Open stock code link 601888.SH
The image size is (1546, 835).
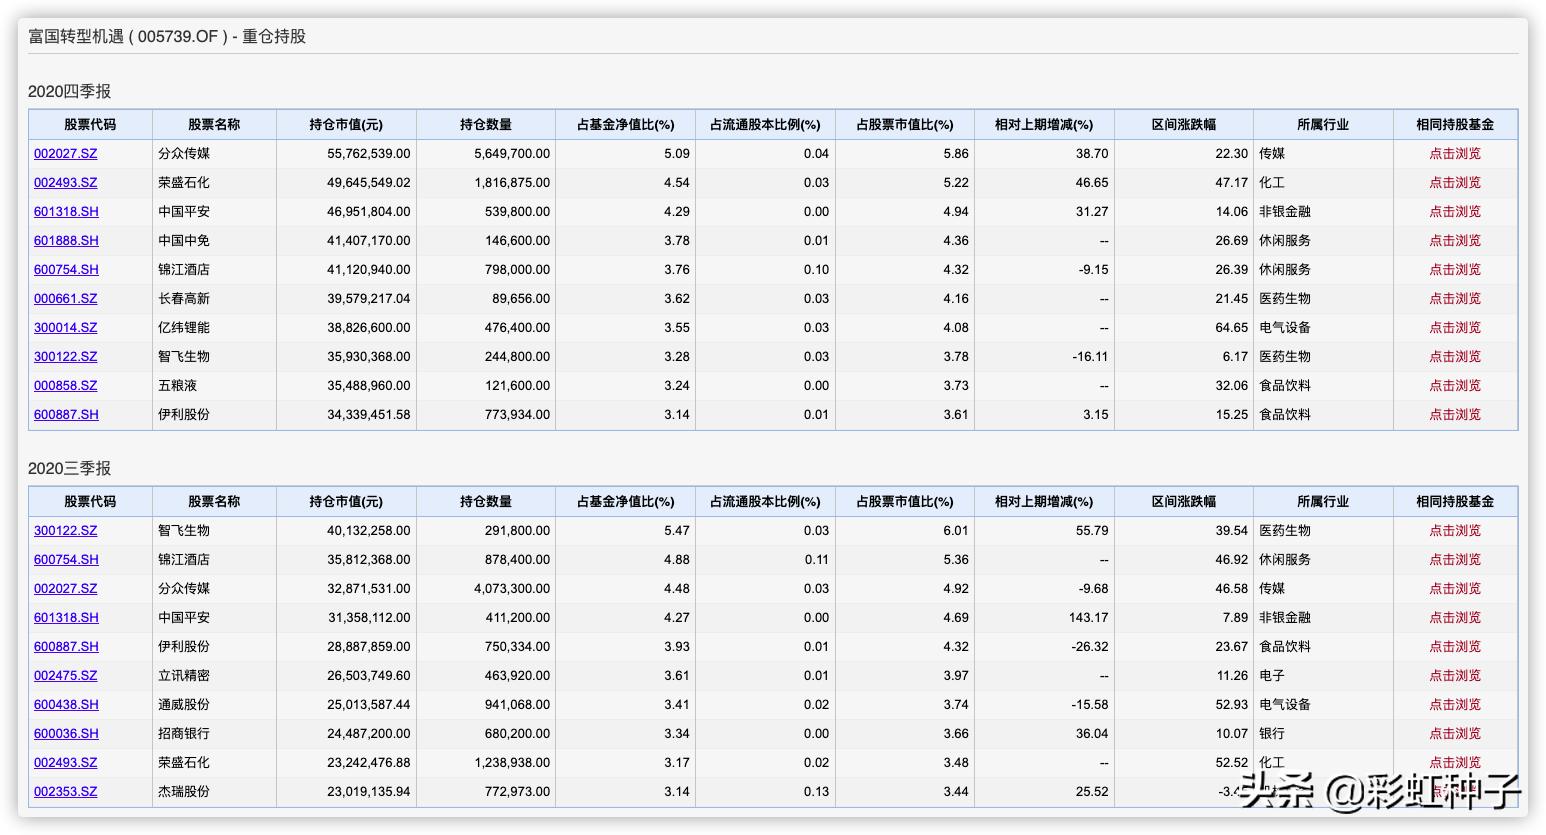point(66,241)
